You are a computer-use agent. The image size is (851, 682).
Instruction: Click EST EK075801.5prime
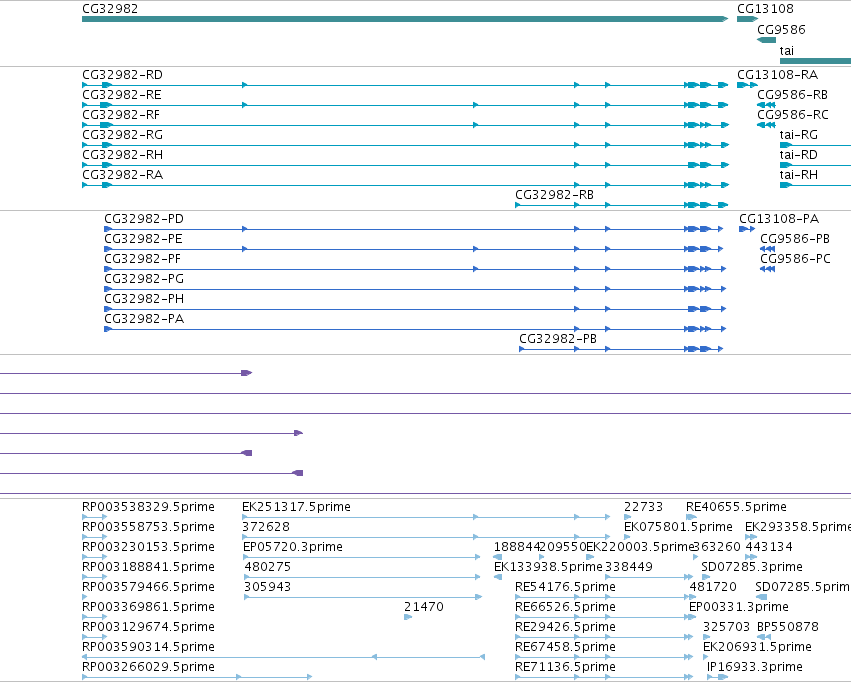(627, 537)
